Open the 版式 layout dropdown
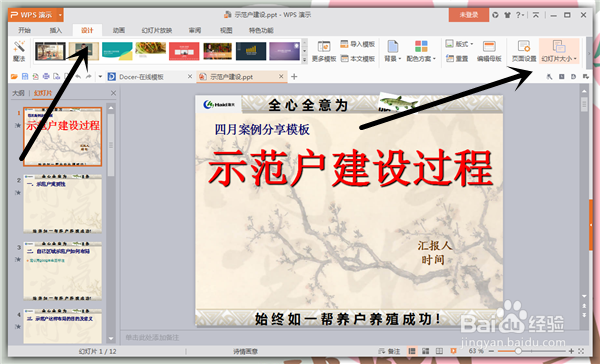This screenshot has height=364, width=600. pos(459,44)
